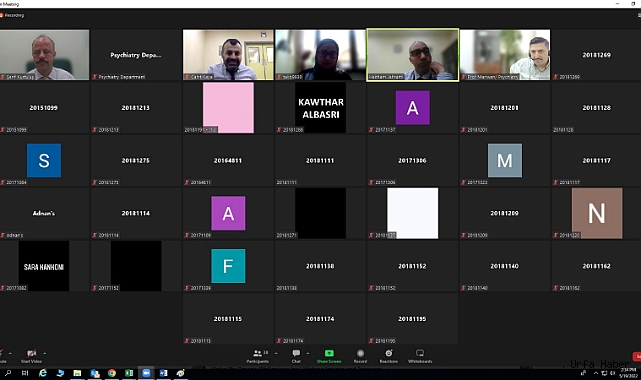The width and height of the screenshot is (641, 380).
Task: Open Whiteboards from the toolbar
Action: coord(420,355)
